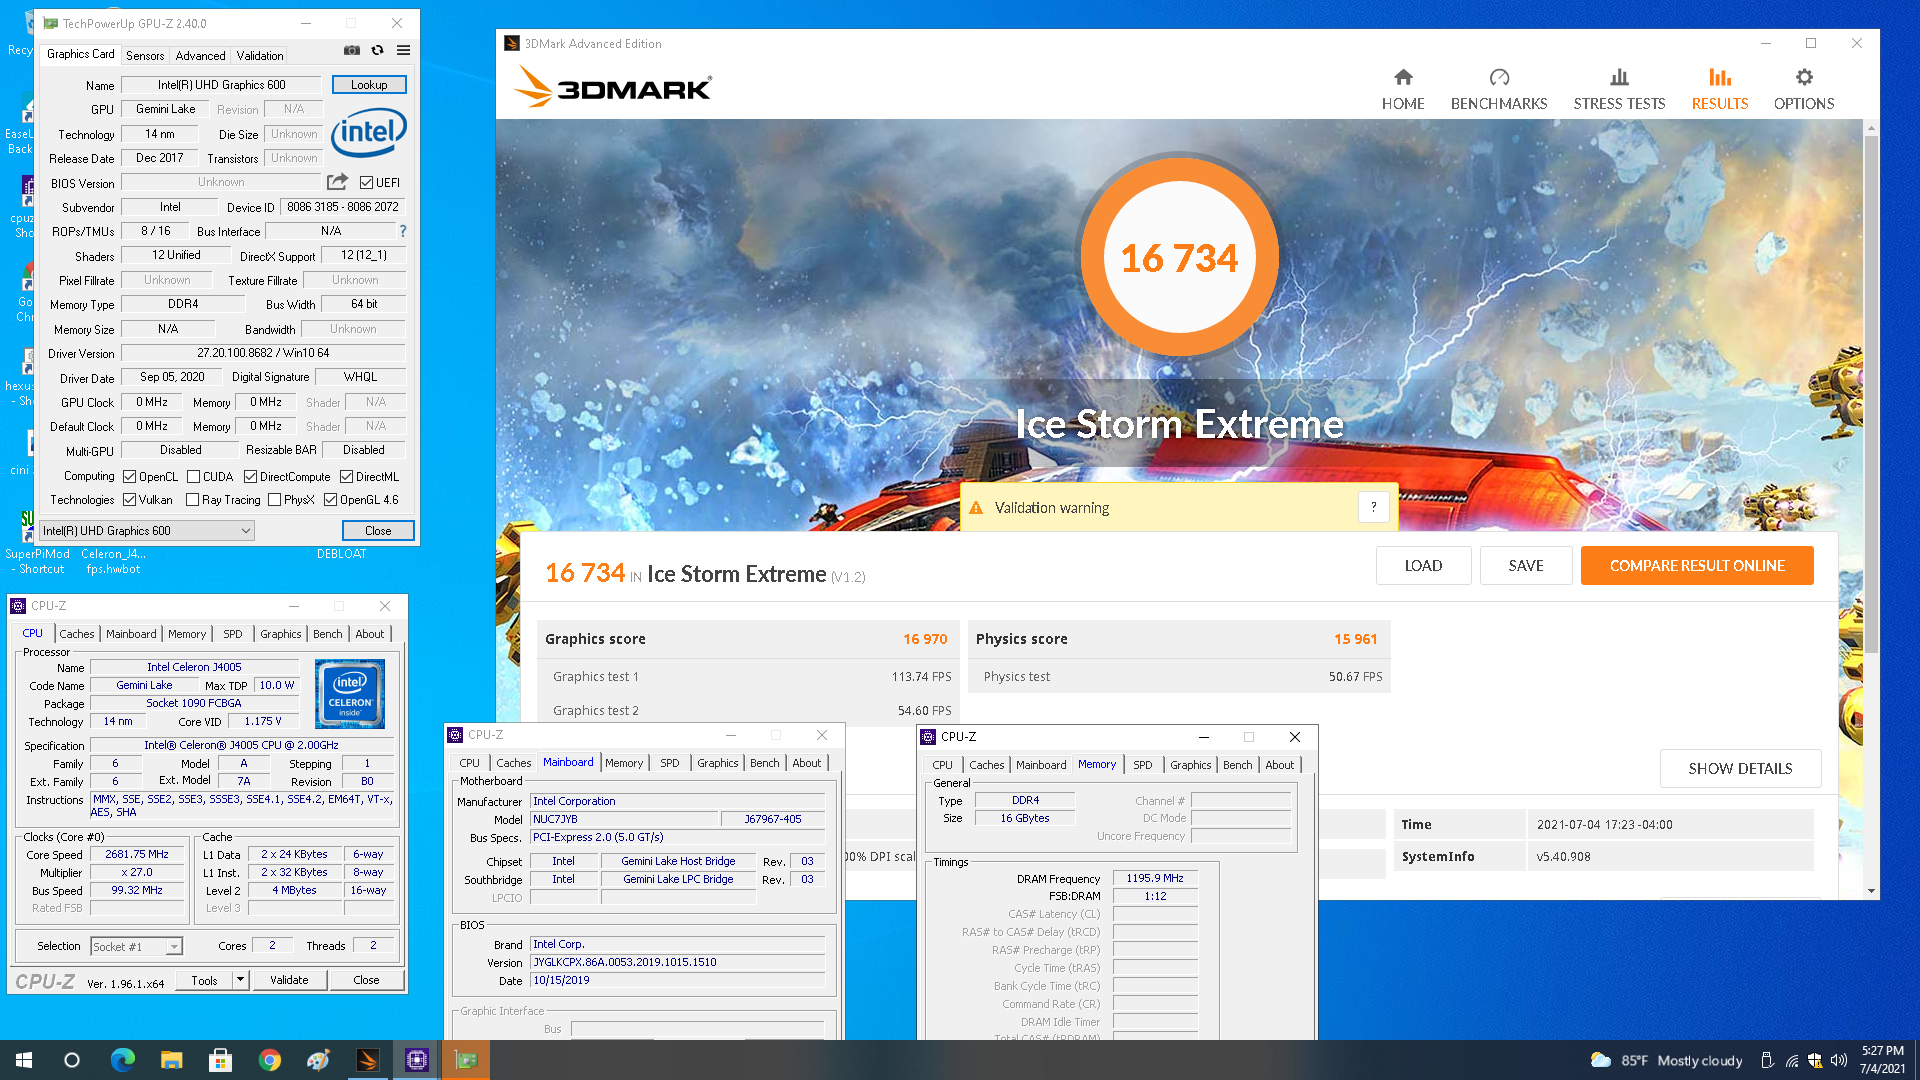The width and height of the screenshot is (1920, 1080).
Task: Open the GPU selection dropdown in GPU-Z
Action: pos(147,531)
